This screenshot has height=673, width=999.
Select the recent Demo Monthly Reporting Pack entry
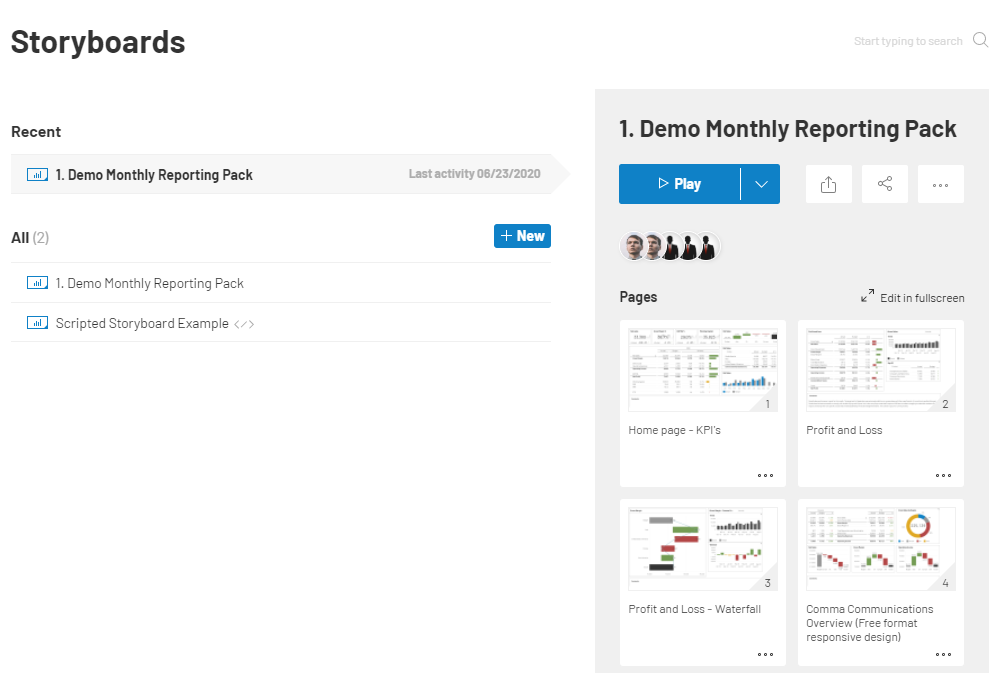pyautogui.click(x=282, y=174)
